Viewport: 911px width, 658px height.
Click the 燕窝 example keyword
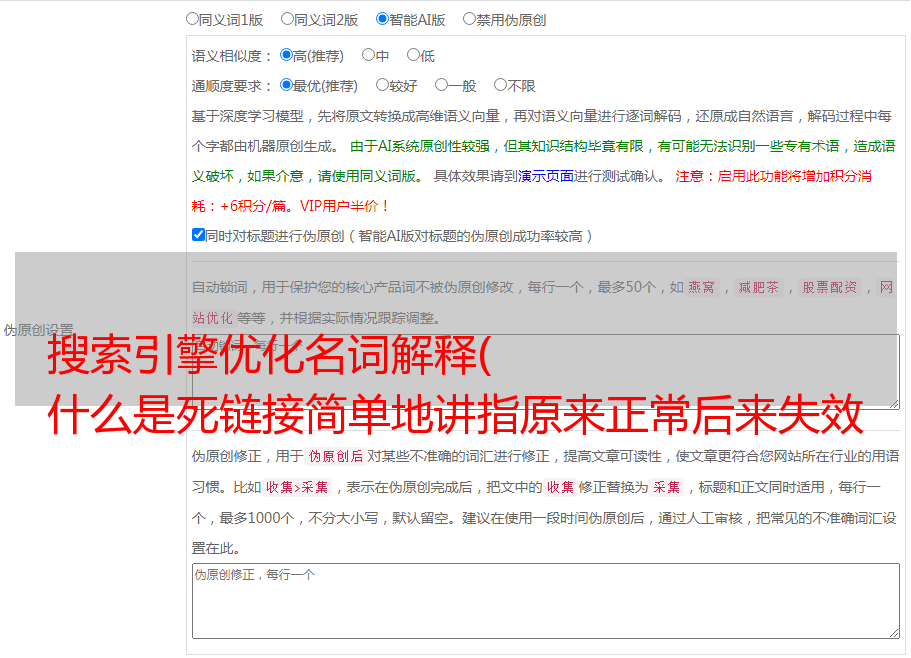tap(702, 287)
